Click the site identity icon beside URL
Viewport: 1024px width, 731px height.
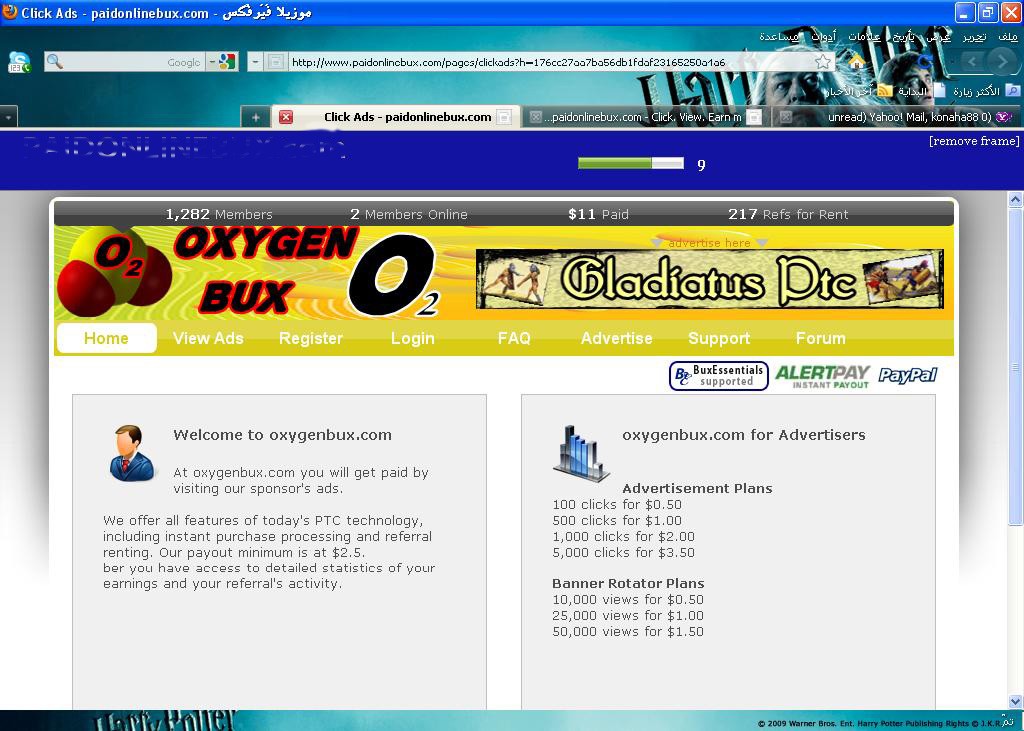pos(276,62)
